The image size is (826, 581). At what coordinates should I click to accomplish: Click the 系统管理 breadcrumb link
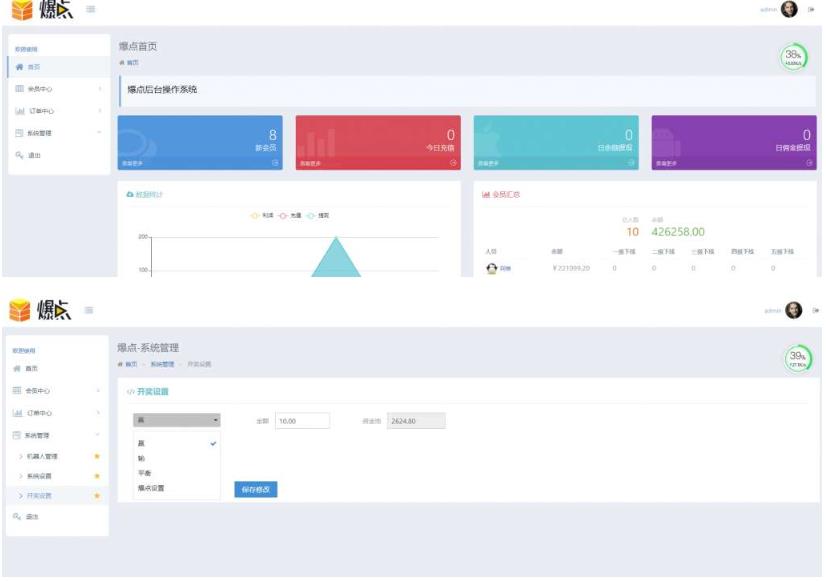(x=162, y=364)
